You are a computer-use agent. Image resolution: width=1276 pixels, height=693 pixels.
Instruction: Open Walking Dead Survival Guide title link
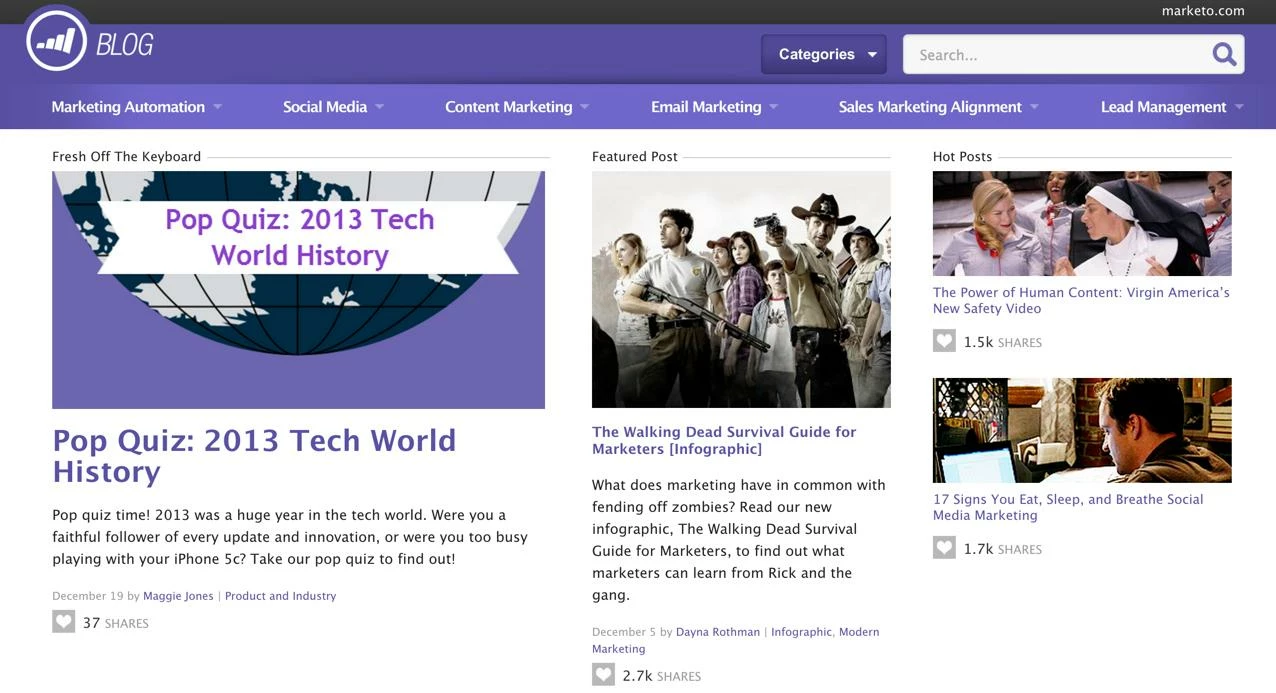(724, 440)
